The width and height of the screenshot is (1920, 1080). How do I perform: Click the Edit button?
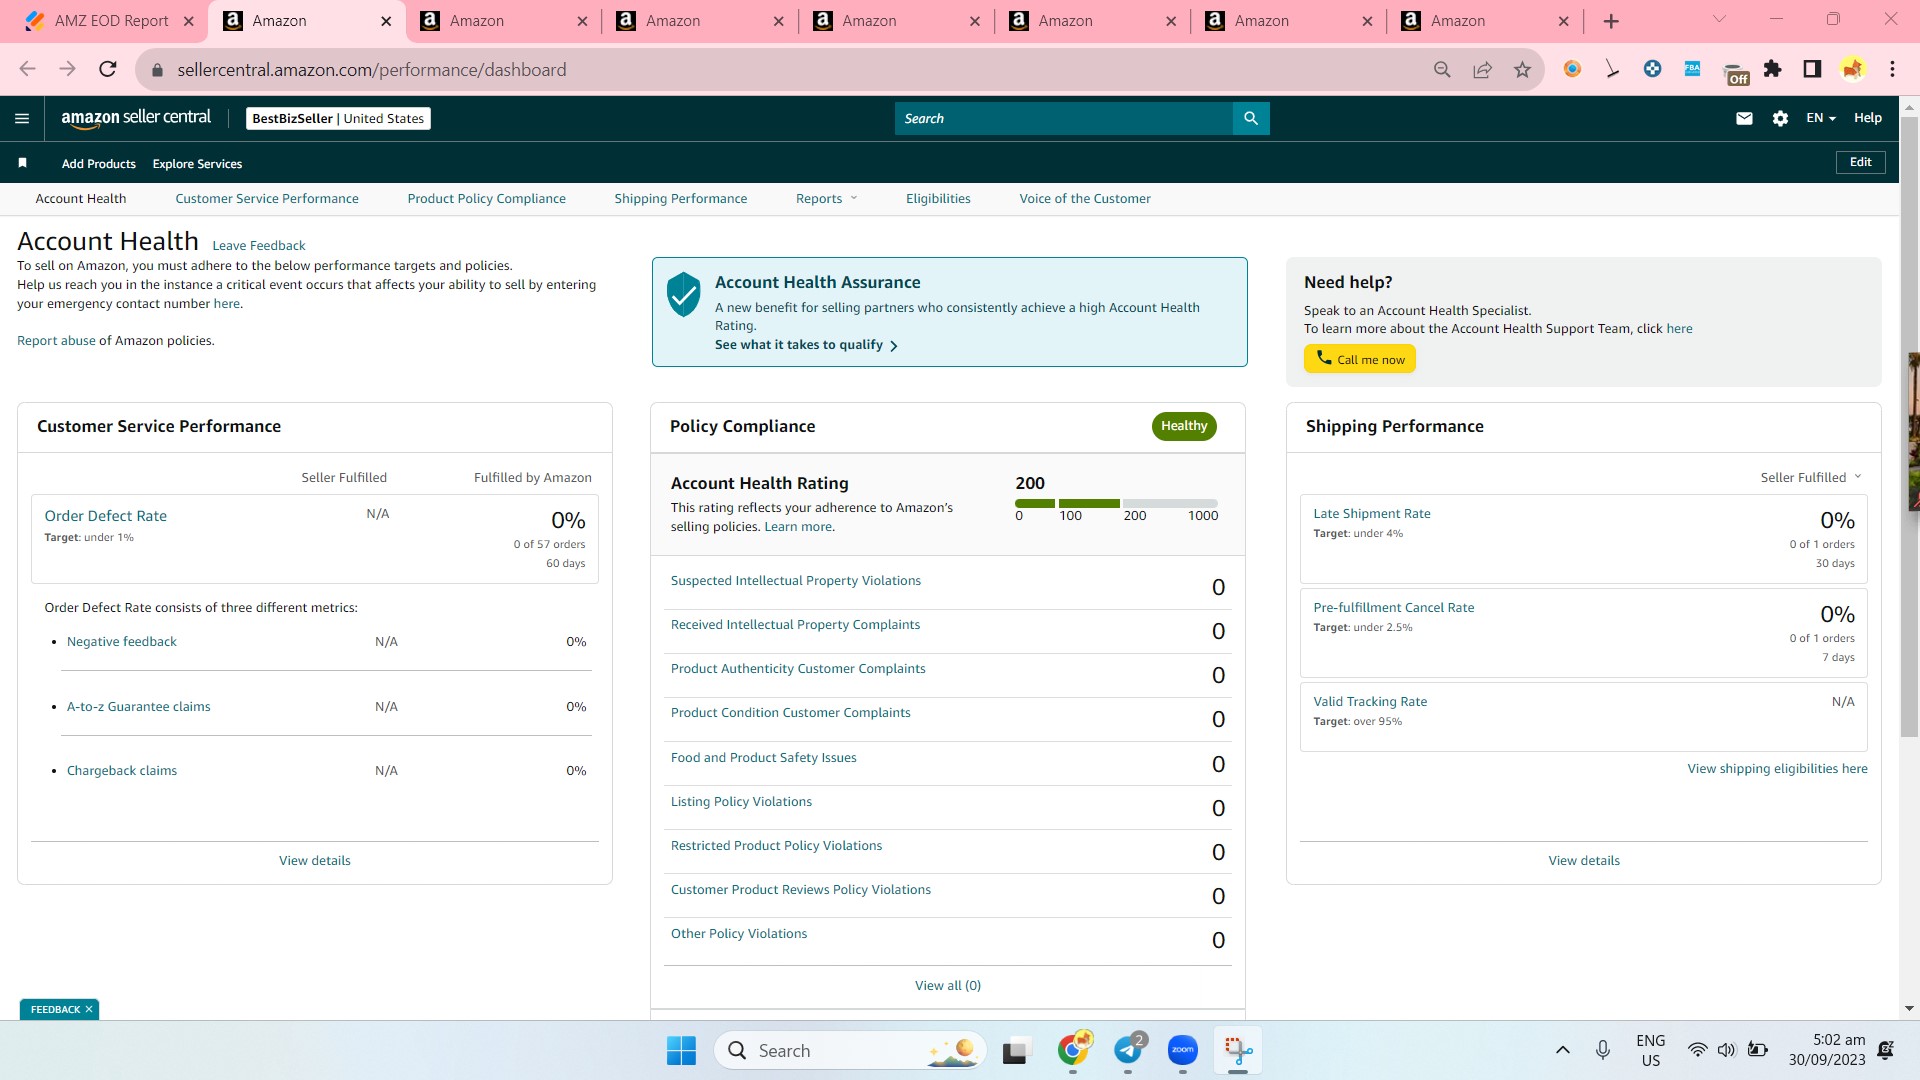tap(1861, 162)
